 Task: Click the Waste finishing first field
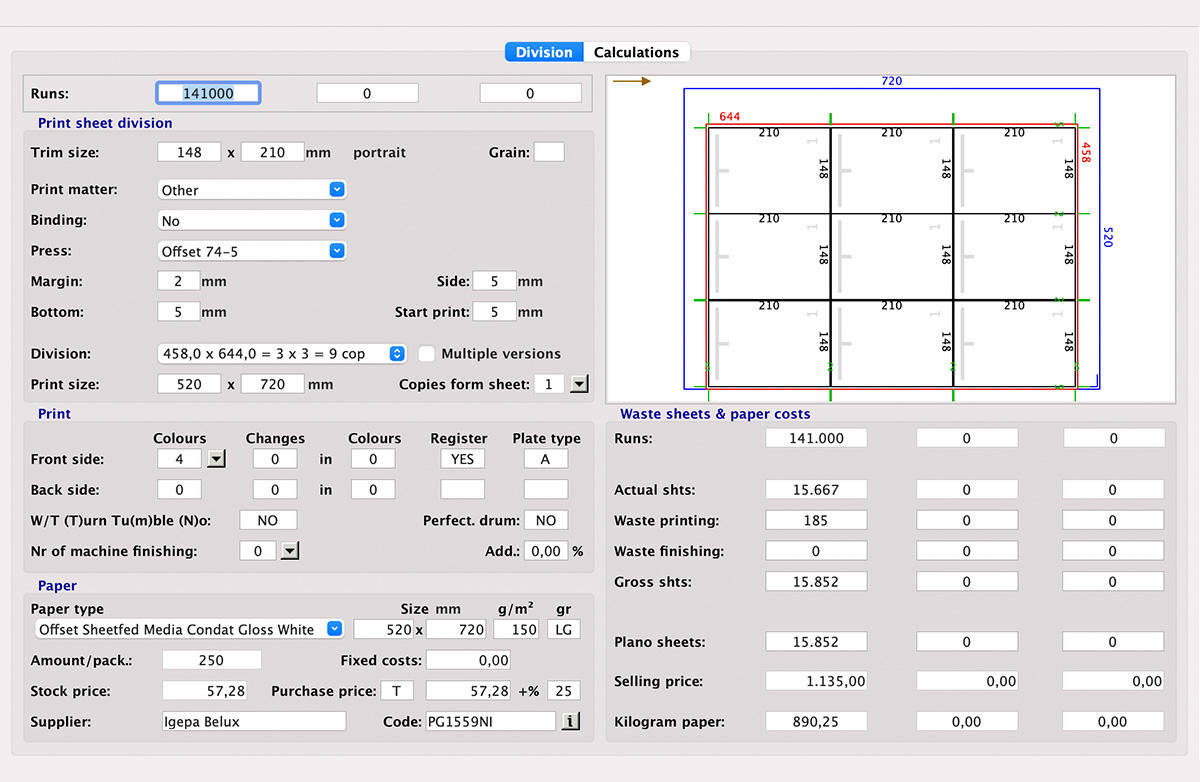point(816,550)
